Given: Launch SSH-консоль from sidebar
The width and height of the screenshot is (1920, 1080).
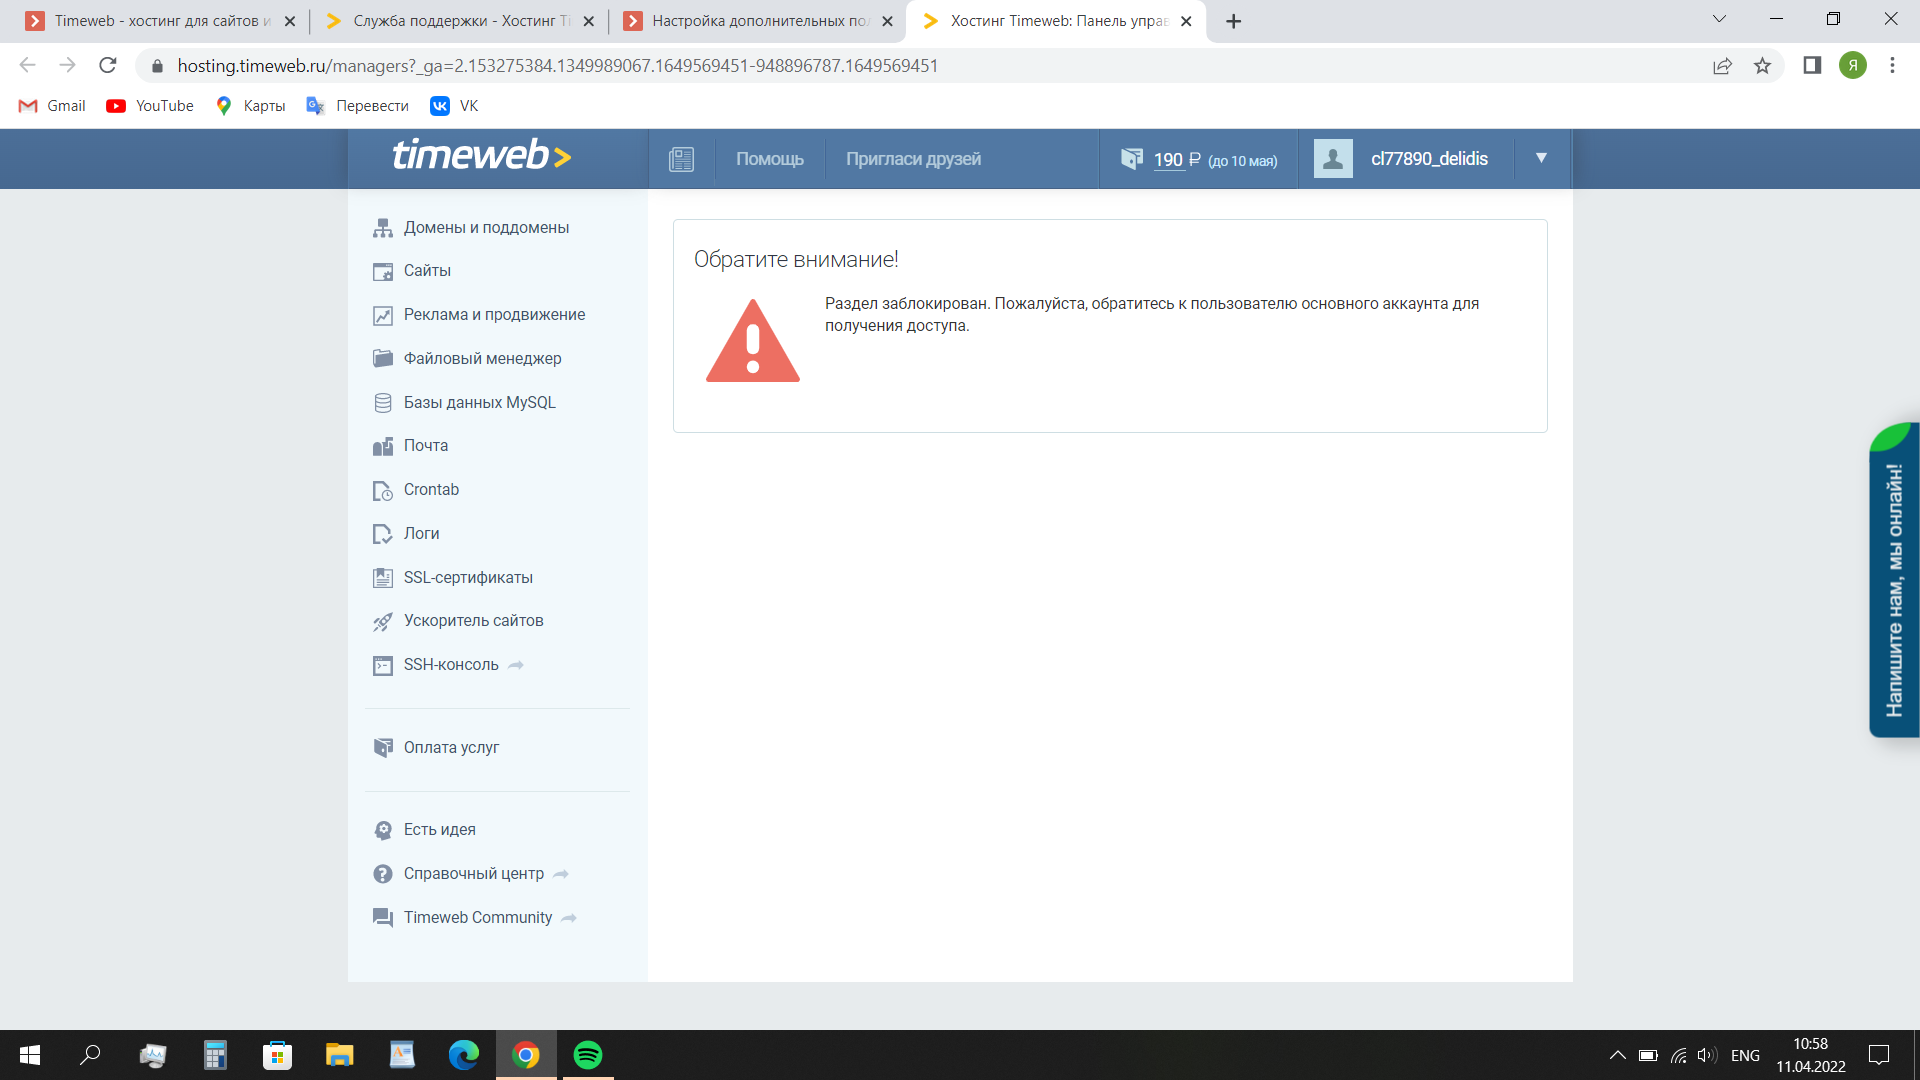Looking at the screenshot, I should tap(450, 665).
